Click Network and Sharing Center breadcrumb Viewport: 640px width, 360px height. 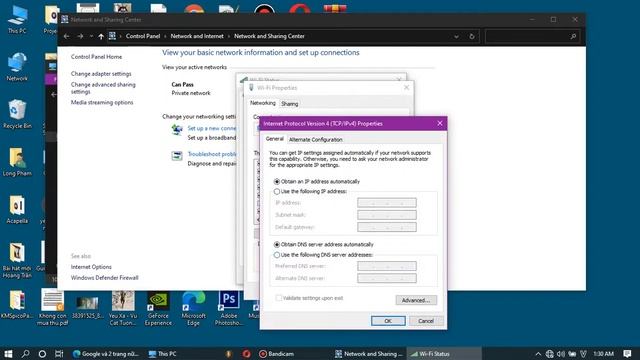(x=269, y=36)
